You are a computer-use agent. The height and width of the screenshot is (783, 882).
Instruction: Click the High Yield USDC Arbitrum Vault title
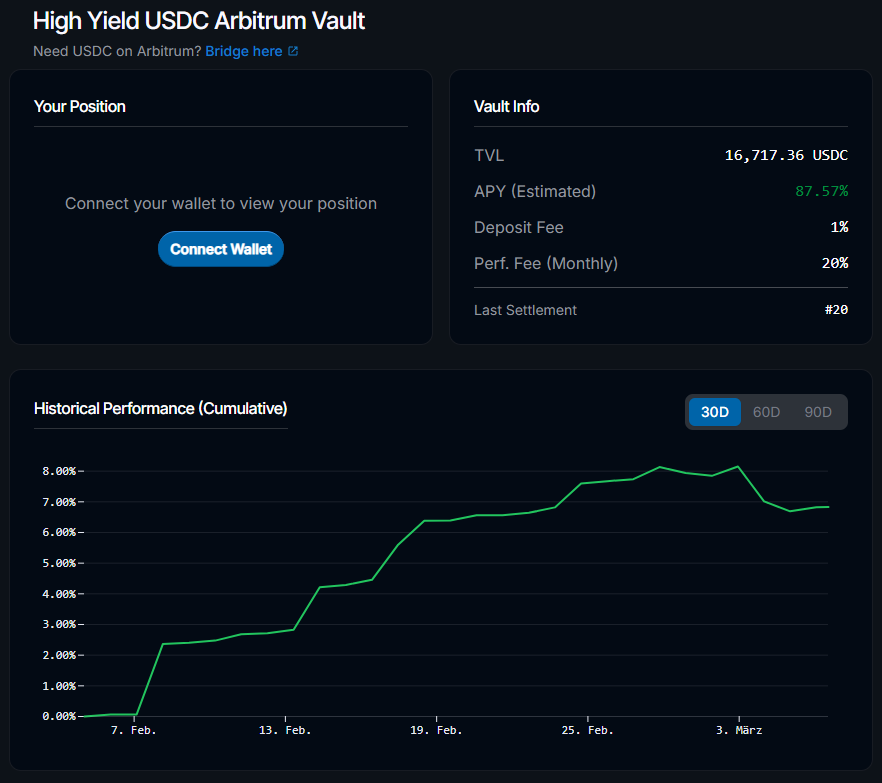click(199, 21)
